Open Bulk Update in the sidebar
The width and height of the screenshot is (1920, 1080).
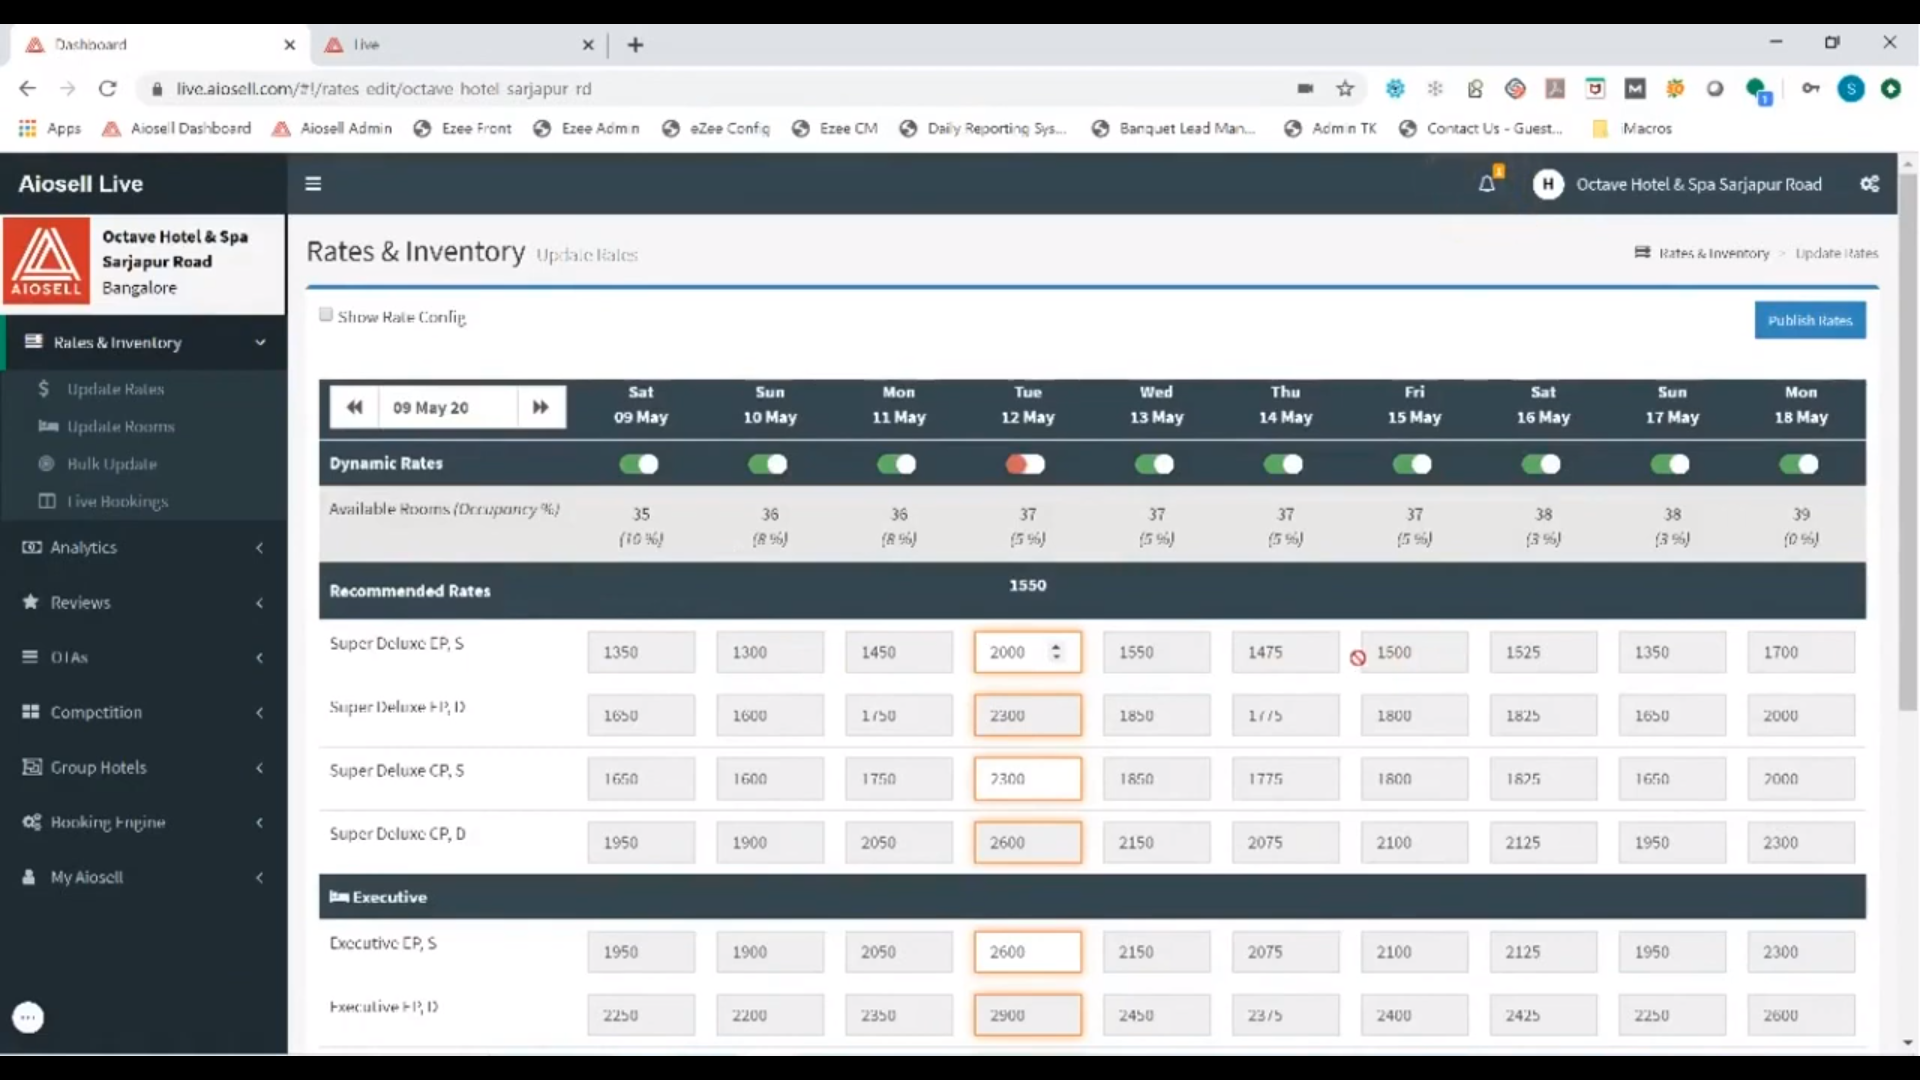click(111, 464)
